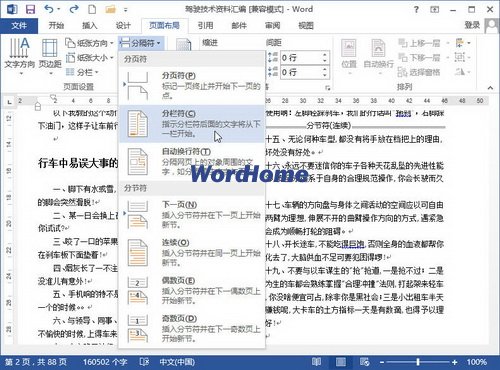The image size is (500, 370).
Task: Click the Word Help question mark
Action: point(416,10)
